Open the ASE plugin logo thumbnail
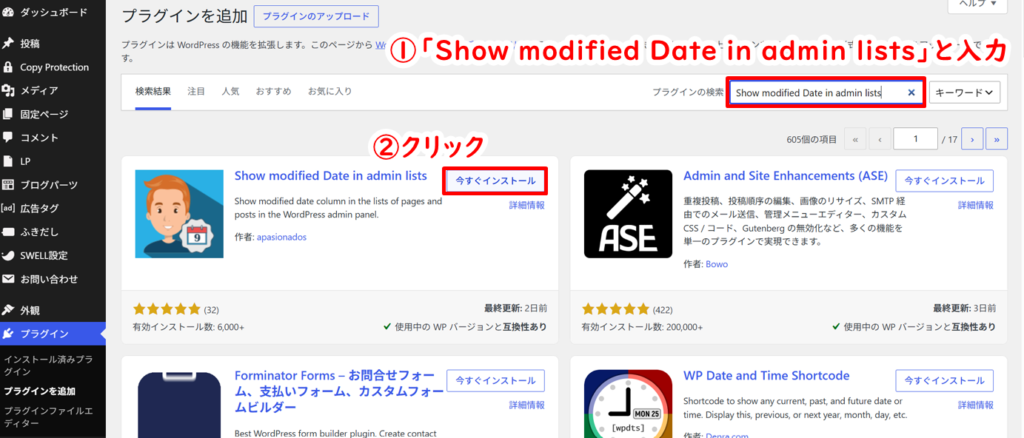This screenshot has width=1024, height=438. point(628,213)
